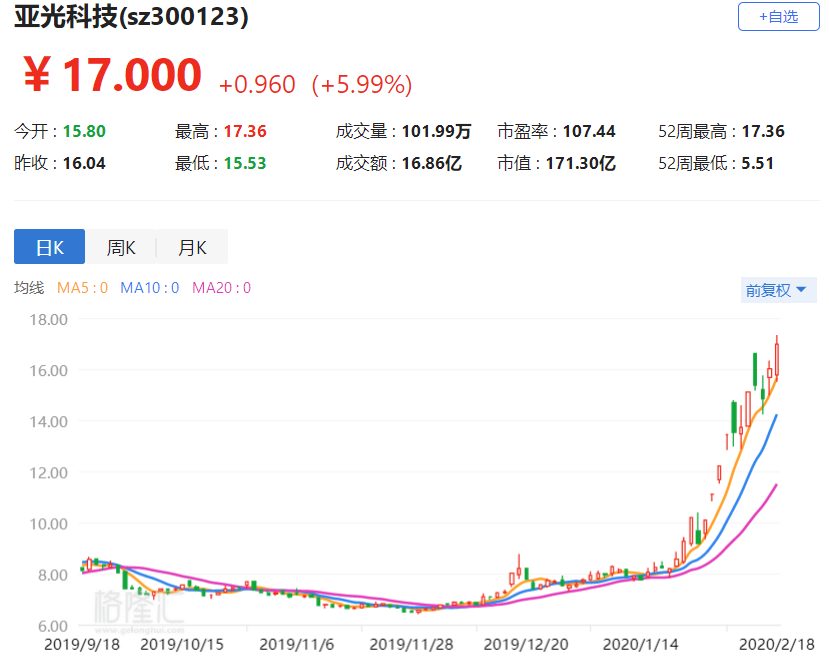The image size is (829, 659).
Task: Click the 2020/1/14 date axis label
Action: click(640, 644)
